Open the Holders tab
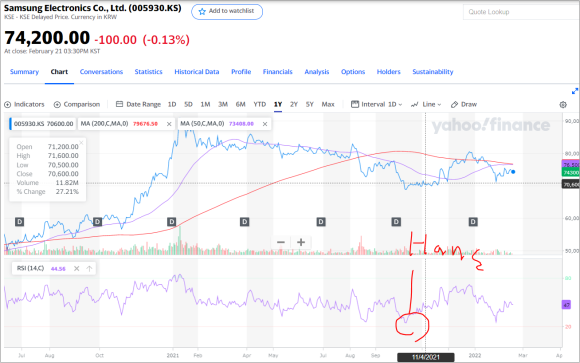580x363 pixels. pyautogui.click(x=388, y=72)
